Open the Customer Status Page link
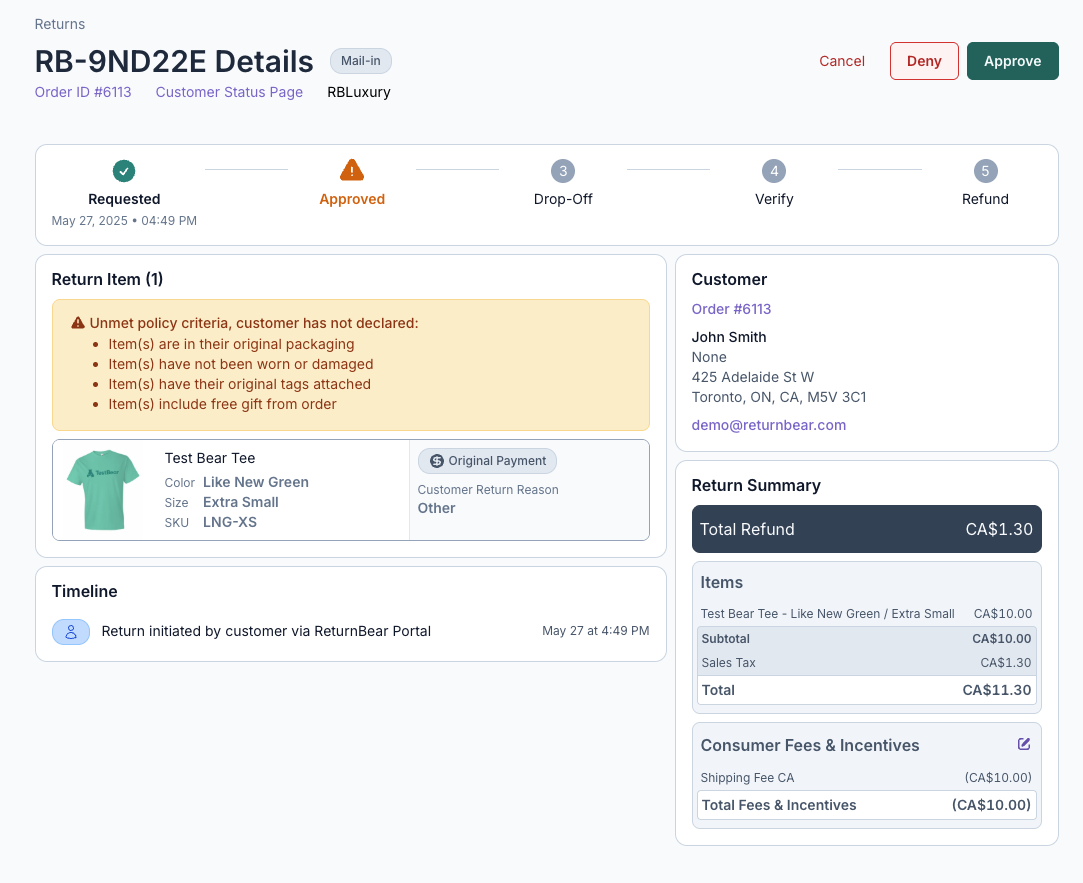Viewport: 1083px width, 883px height. click(x=229, y=92)
